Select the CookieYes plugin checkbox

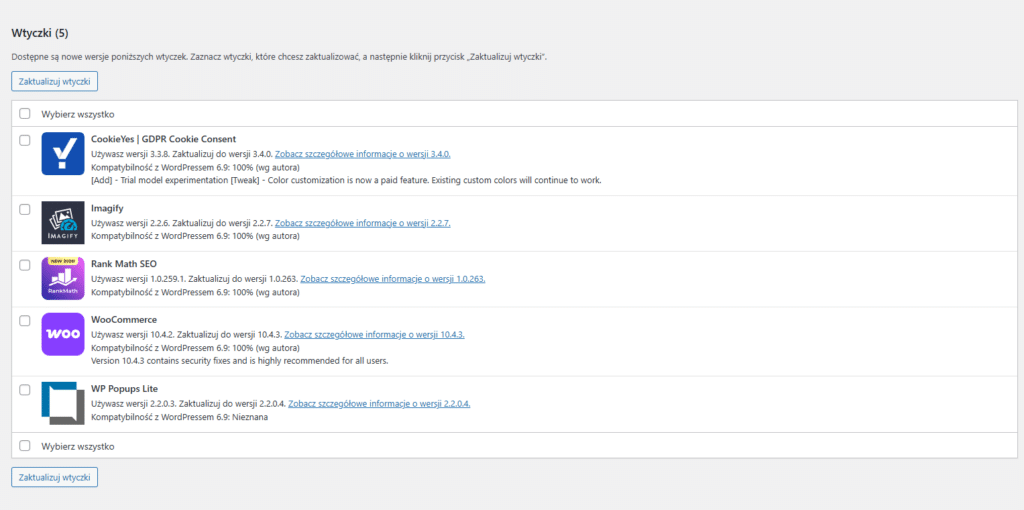[25, 140]
